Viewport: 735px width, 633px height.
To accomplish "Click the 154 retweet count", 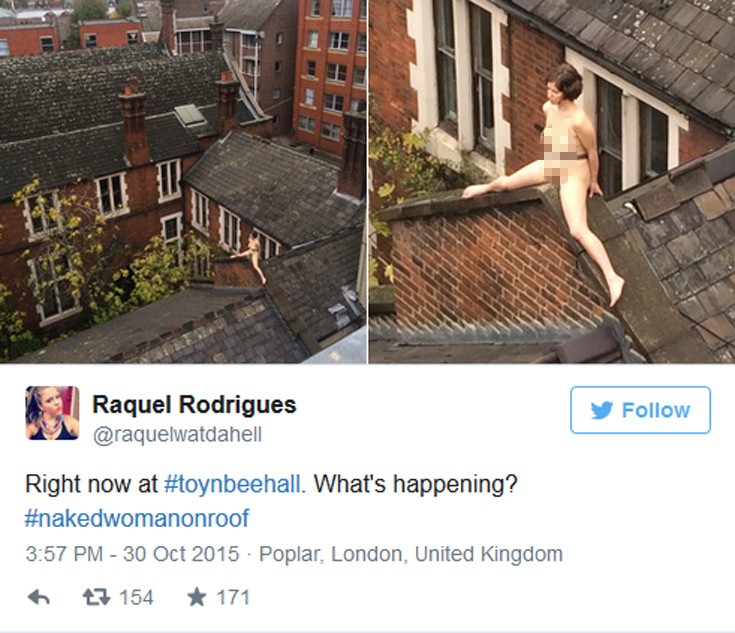I will (x=136, y=597).
